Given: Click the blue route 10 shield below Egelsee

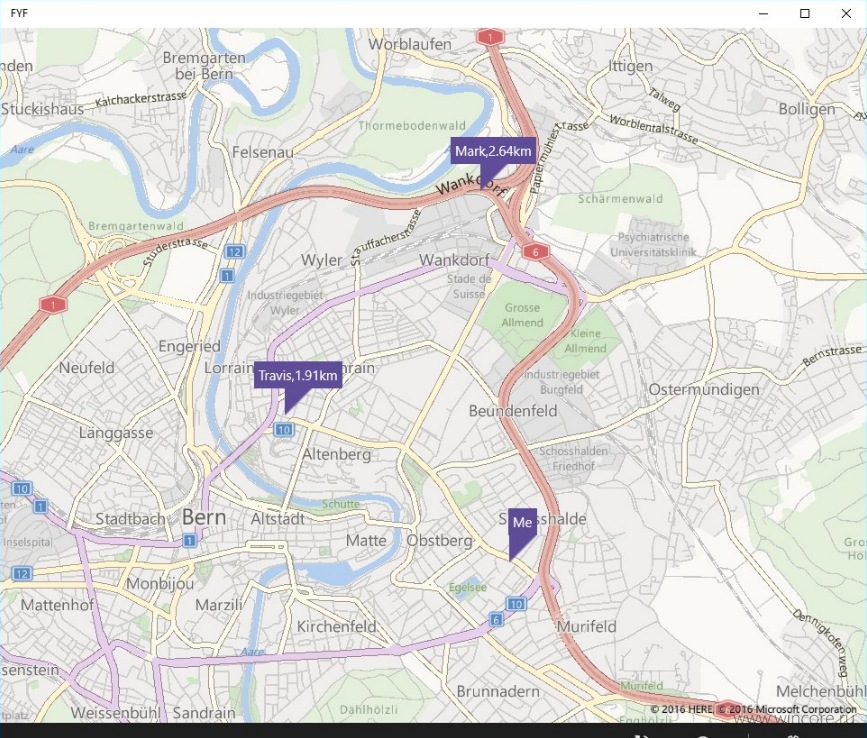Looking at the screenshot, I should click(x=515, y=604).
